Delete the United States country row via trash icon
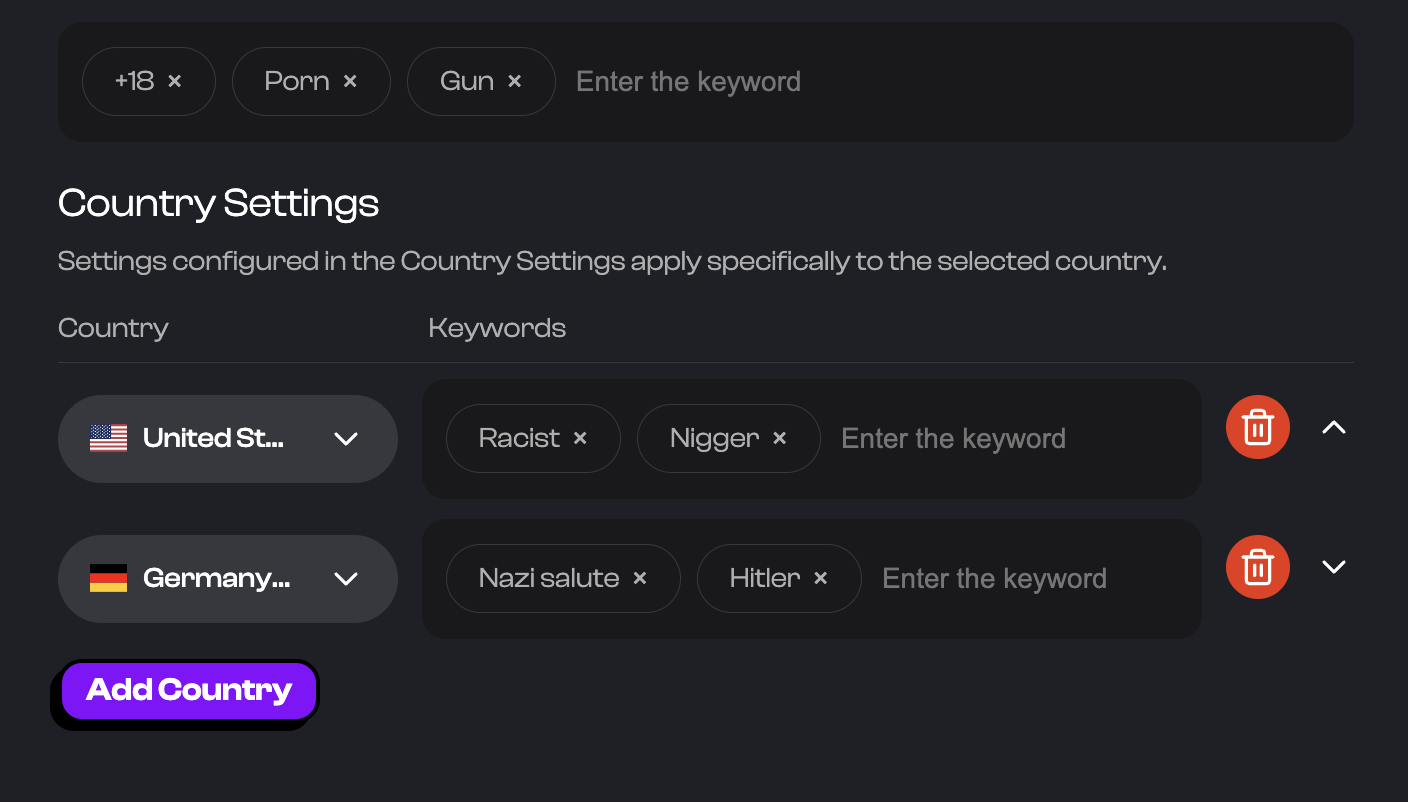The width and height of the screenshot is (1408, 802). [1257, 426]
